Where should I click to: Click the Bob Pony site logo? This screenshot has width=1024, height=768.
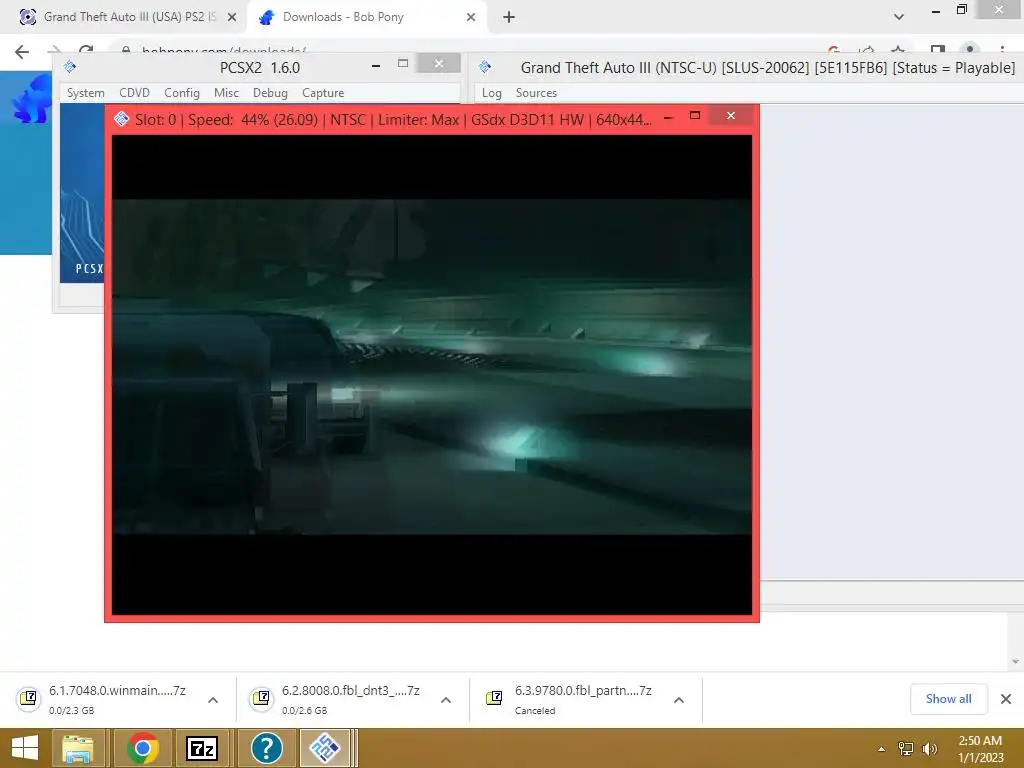click(x=33, y=98)
